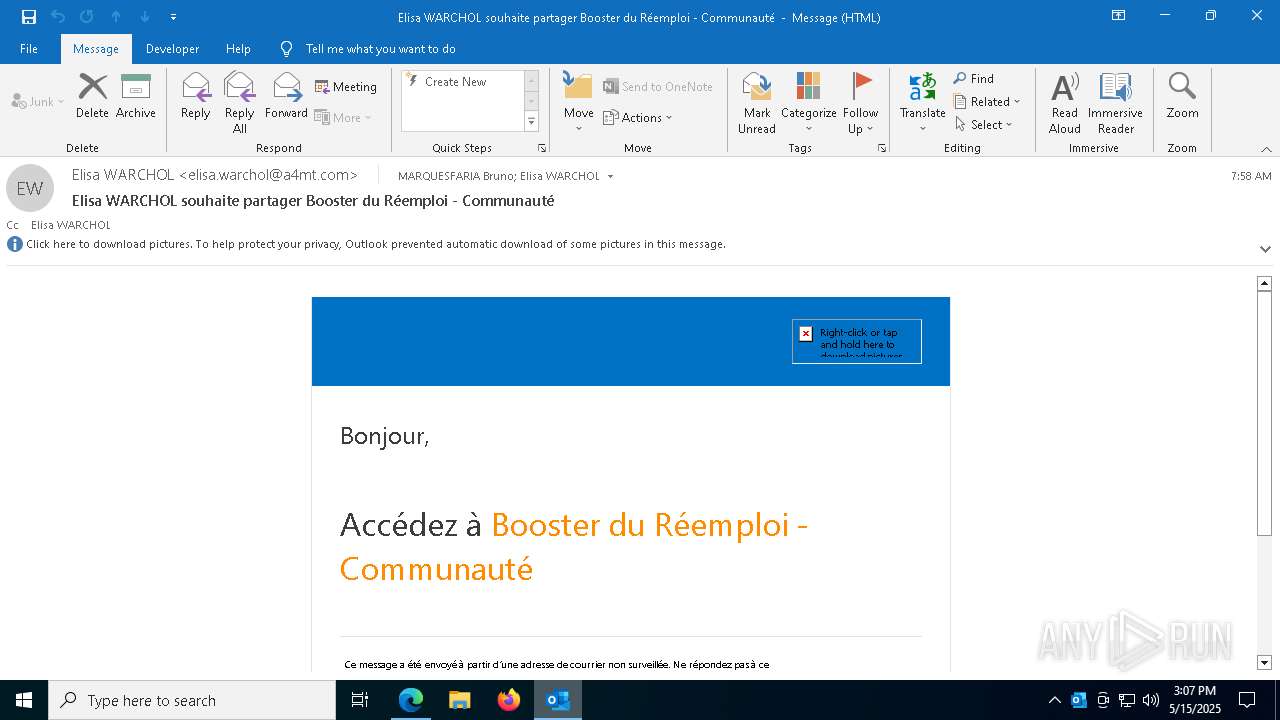
Task: Click the EW sender avatar
Action: [x=30, y=188]
